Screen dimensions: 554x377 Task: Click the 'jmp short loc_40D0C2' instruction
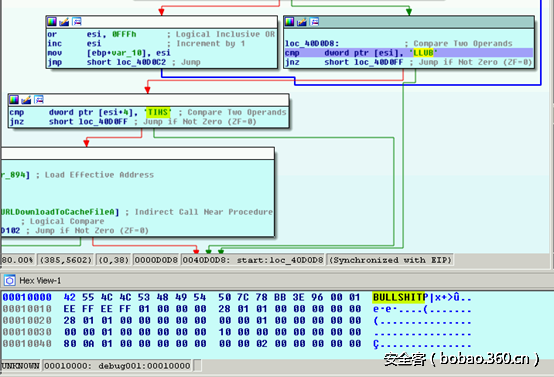106,62
